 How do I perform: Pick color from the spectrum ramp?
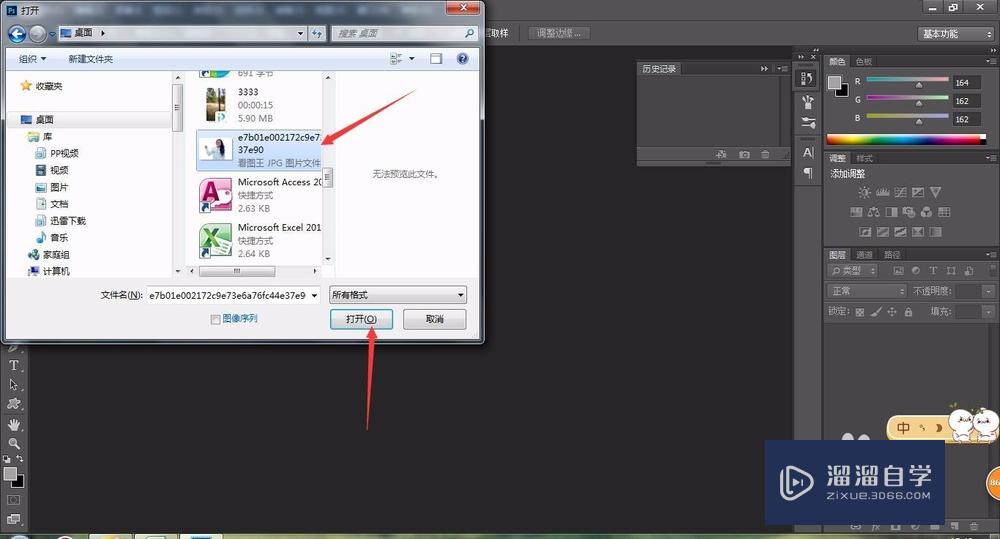(x=906, y=139)
